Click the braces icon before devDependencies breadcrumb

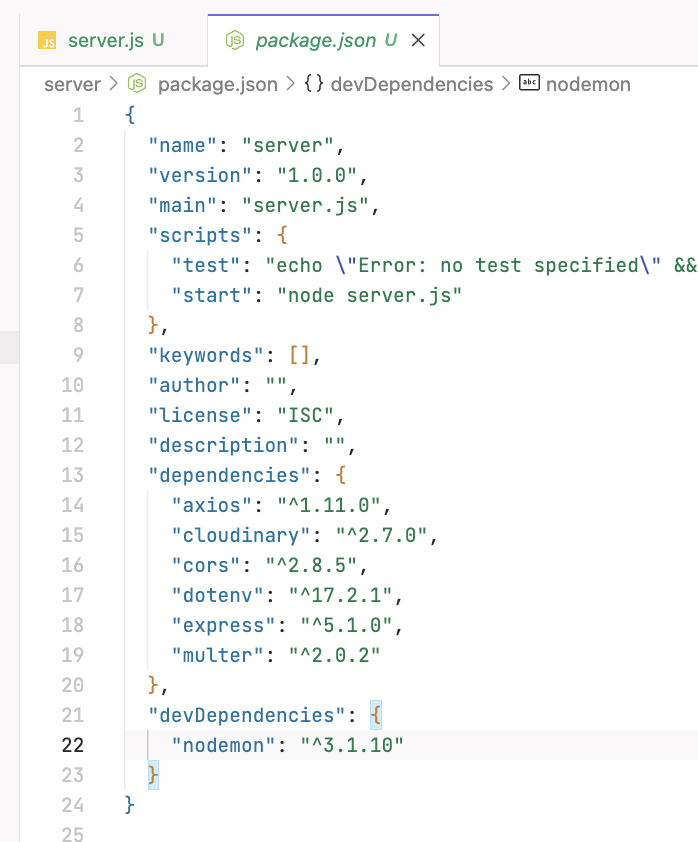click(314, 84)
